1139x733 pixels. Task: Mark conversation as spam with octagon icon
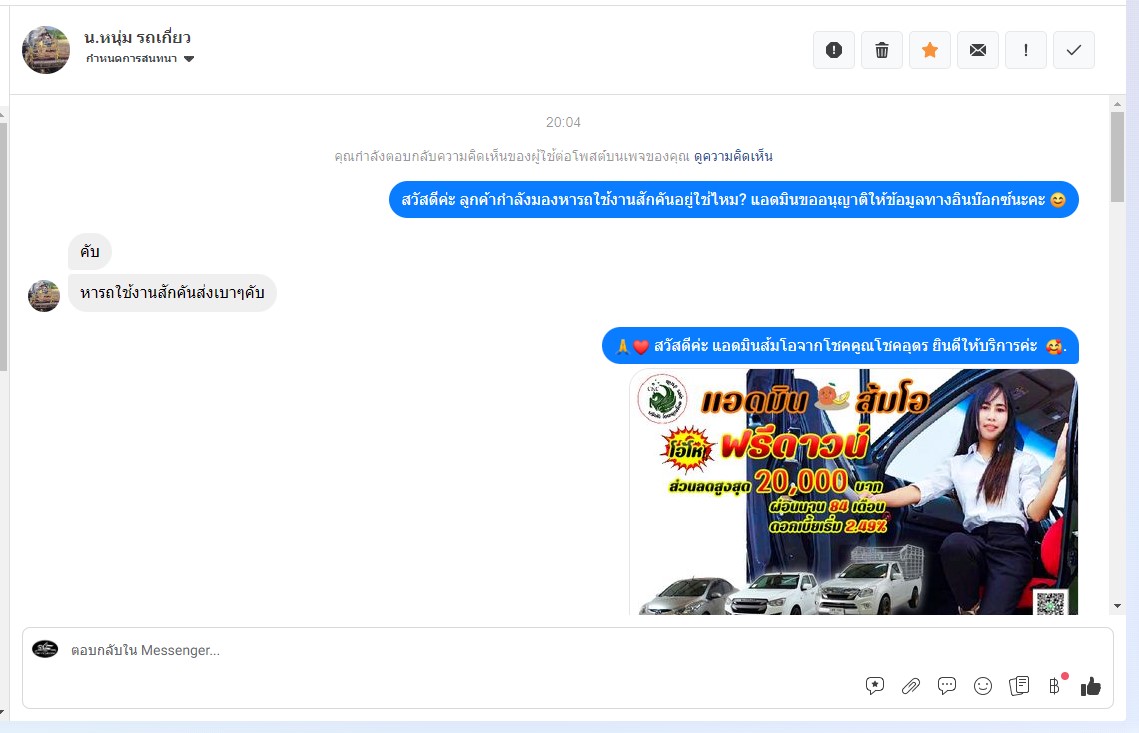[x=834, y=50]
